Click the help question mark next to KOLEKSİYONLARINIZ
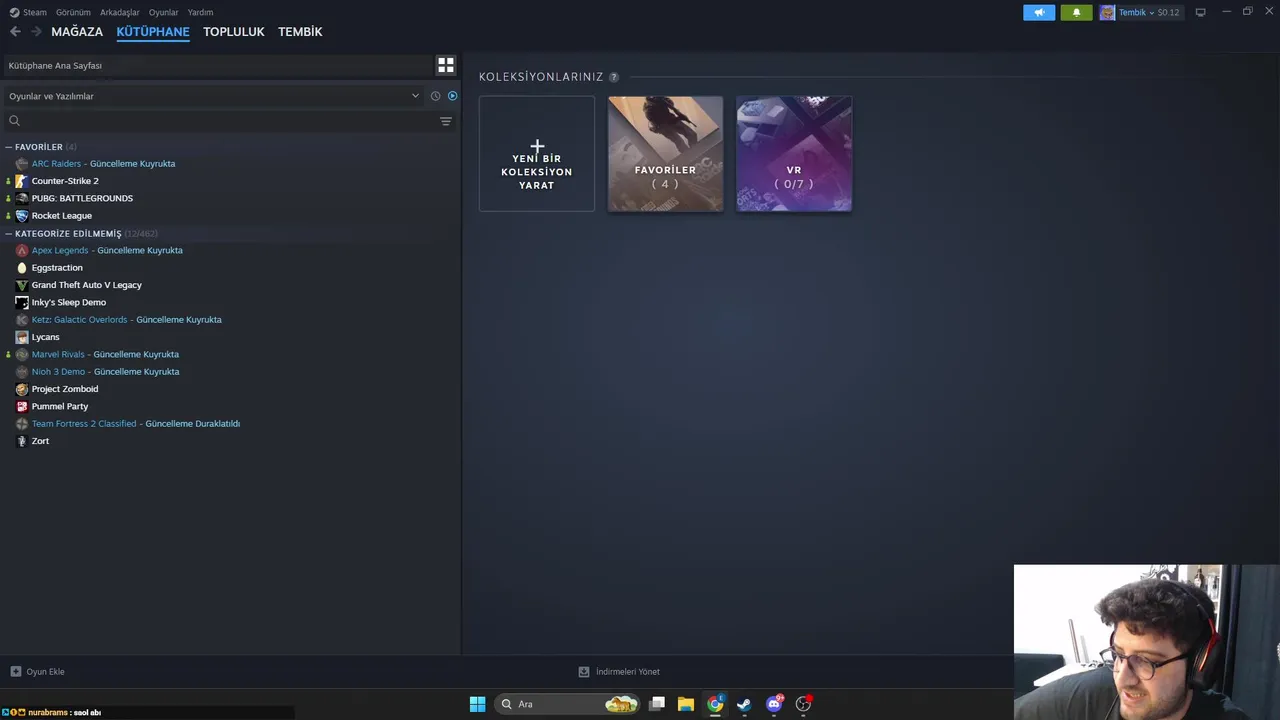 [x=614, y=77]
